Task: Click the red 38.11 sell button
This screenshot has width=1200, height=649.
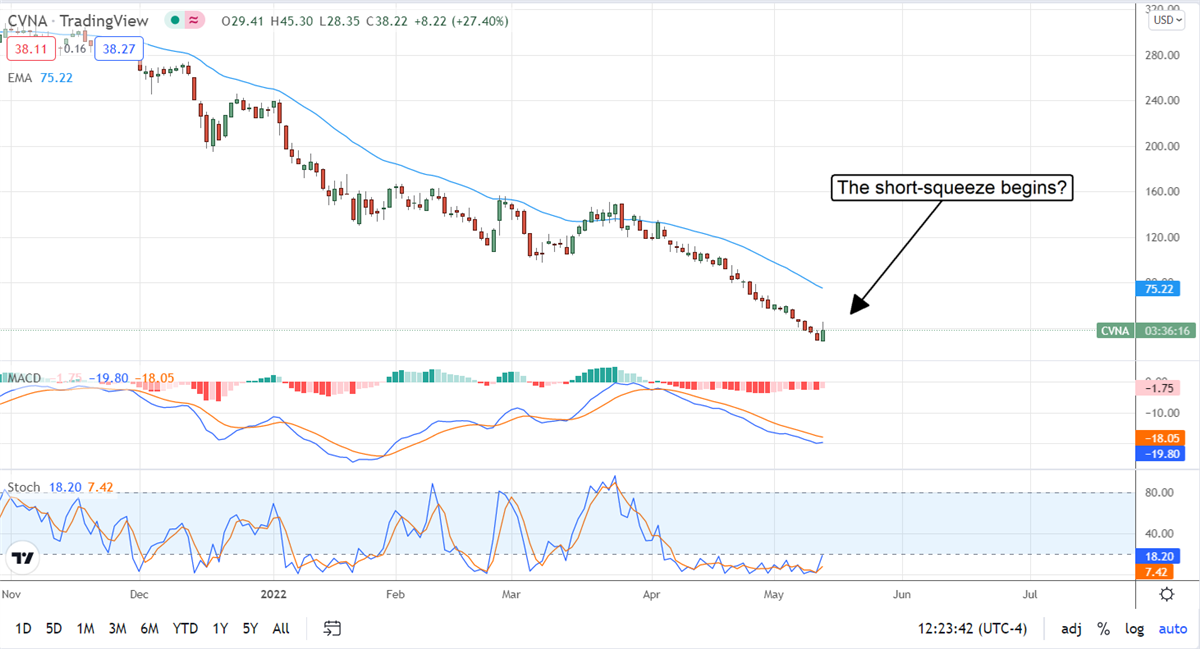Action: [26, 48]
